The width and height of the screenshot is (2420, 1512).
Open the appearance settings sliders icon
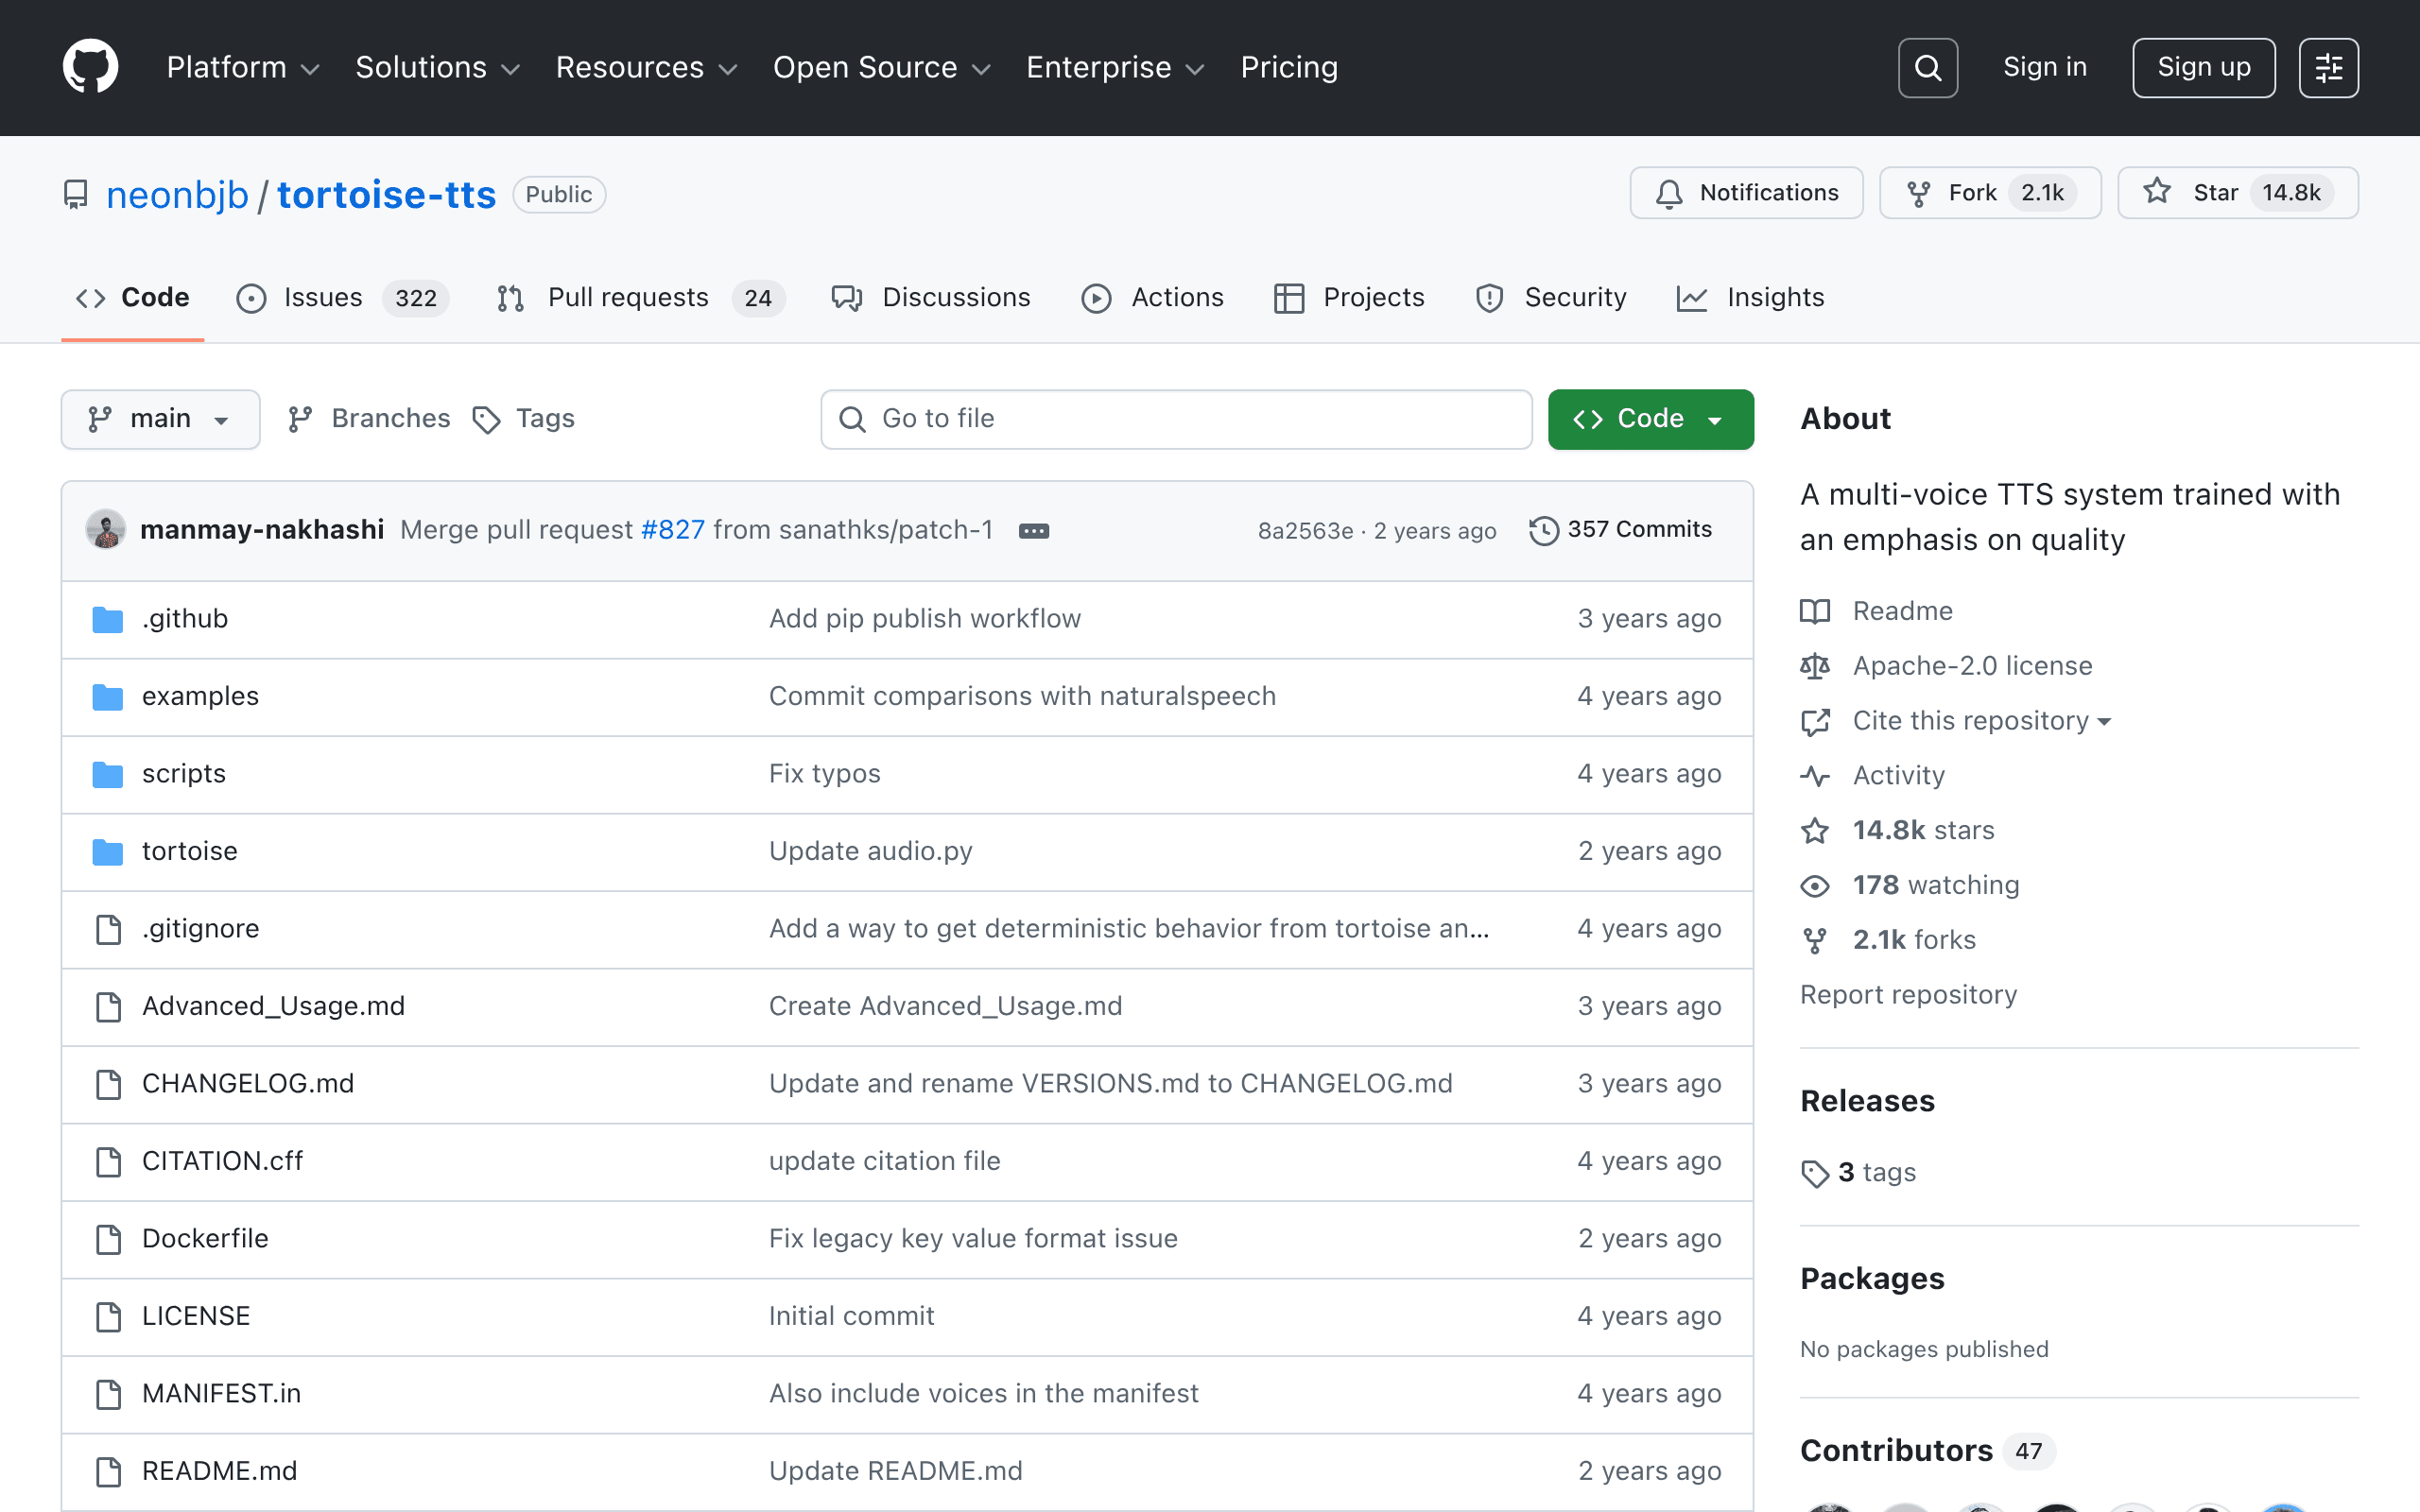[2328, 67]
